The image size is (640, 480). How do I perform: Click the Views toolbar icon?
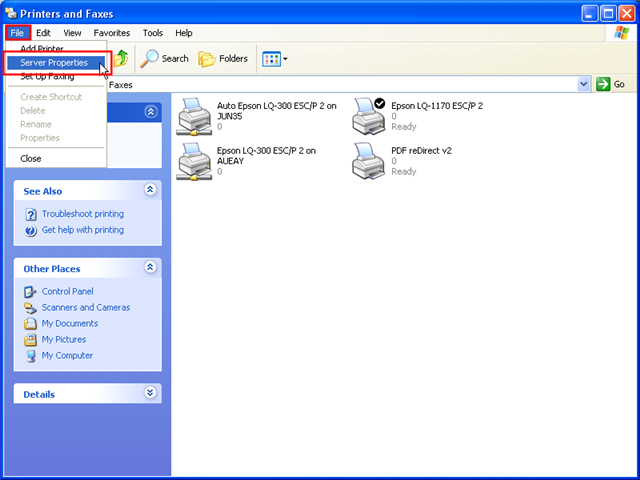(x=272, y=59)
